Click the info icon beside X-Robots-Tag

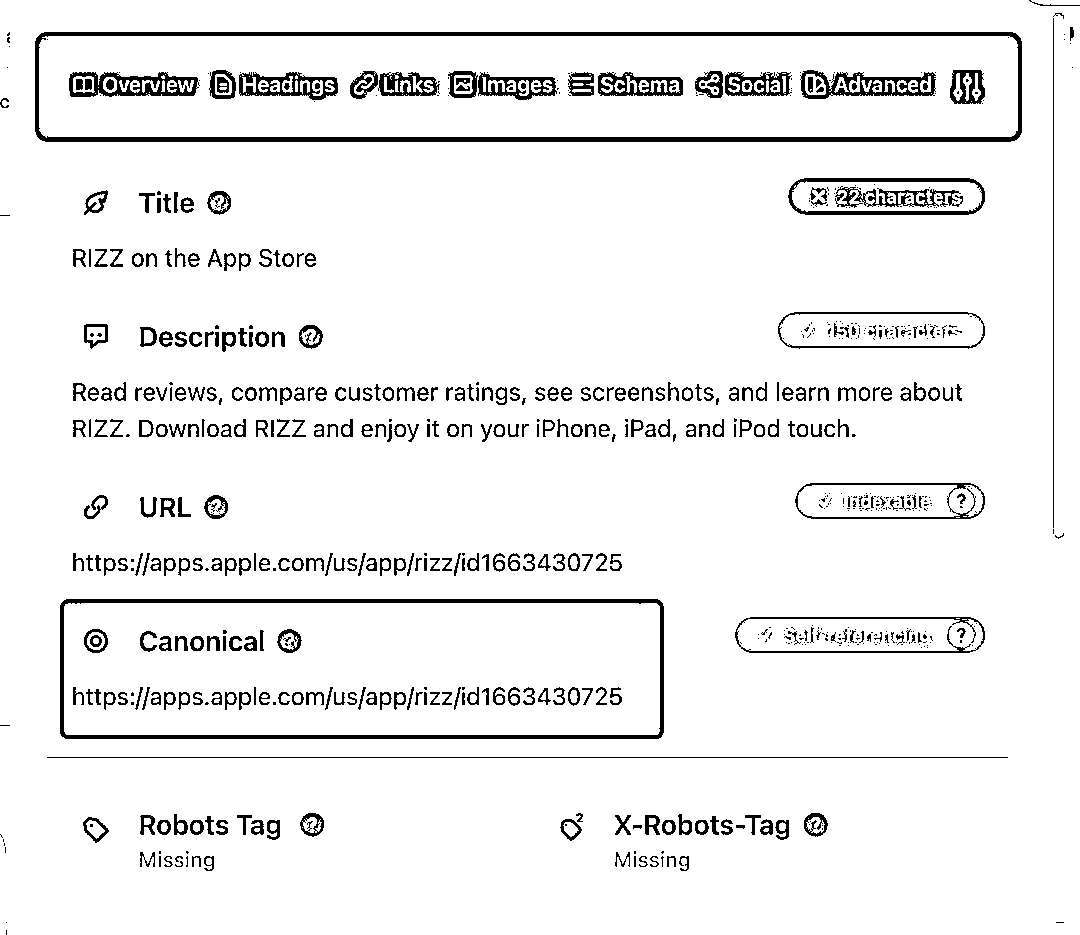(816, 825)
